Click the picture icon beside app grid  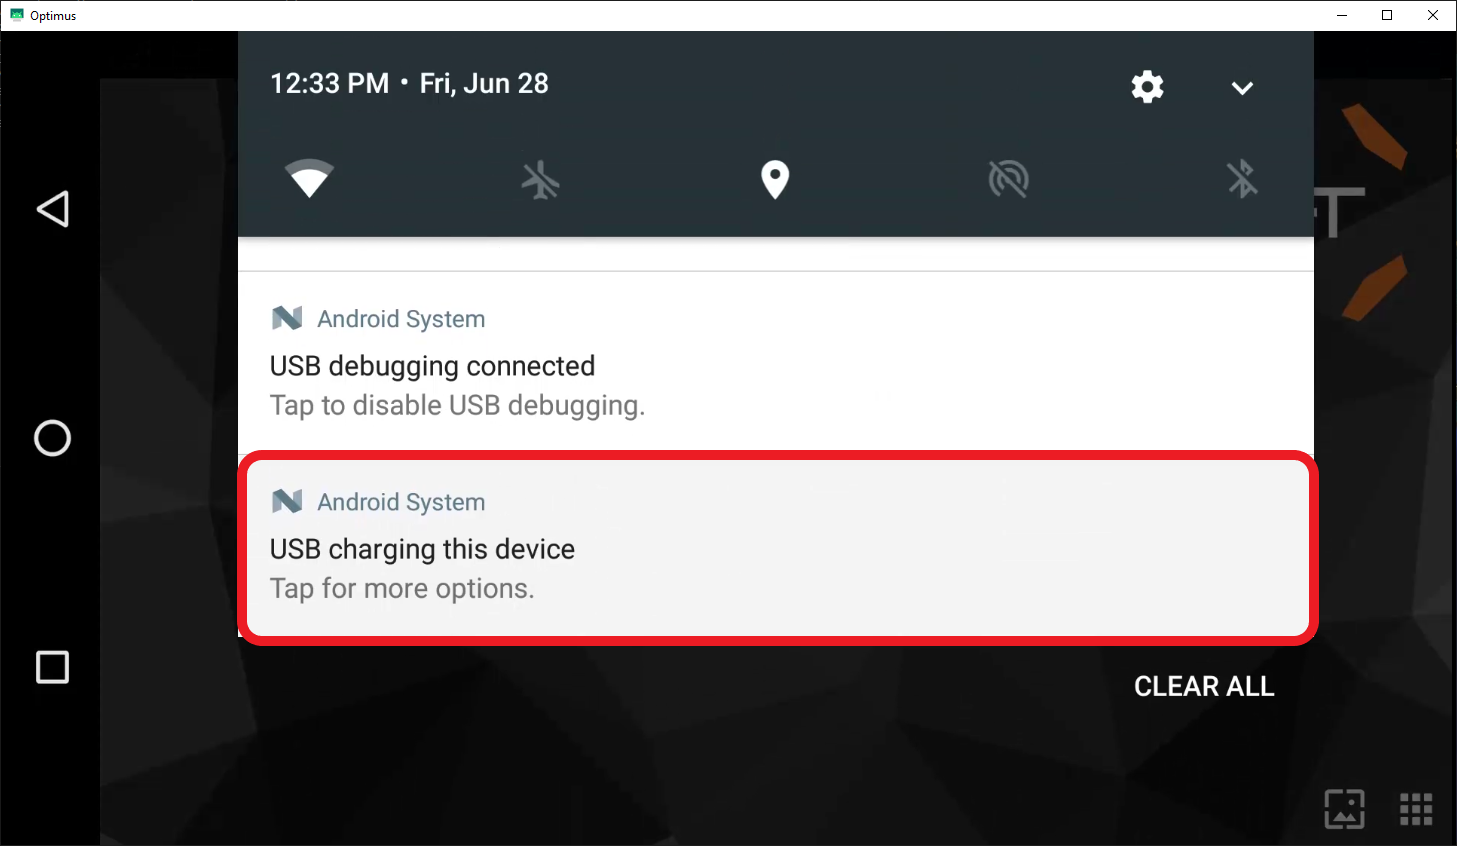click(1344, 809)
